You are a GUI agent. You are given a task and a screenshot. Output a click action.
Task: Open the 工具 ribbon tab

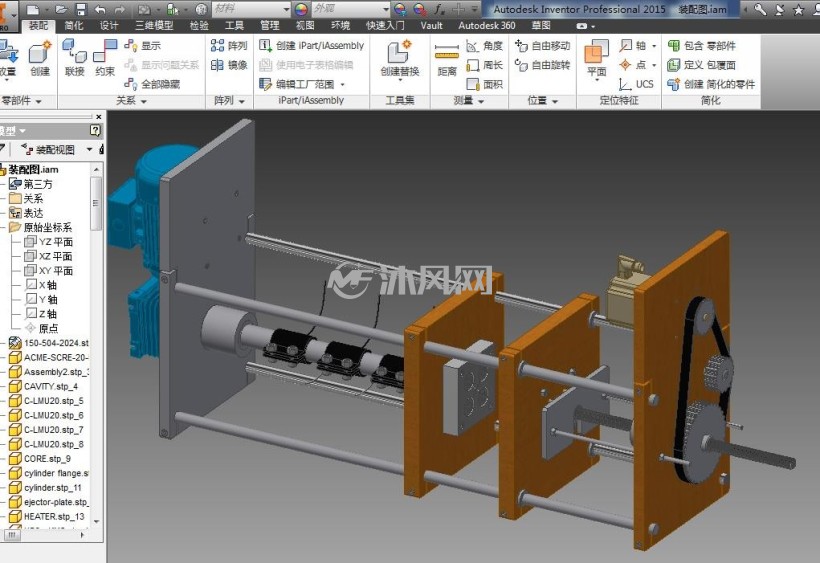pos(234,26)
